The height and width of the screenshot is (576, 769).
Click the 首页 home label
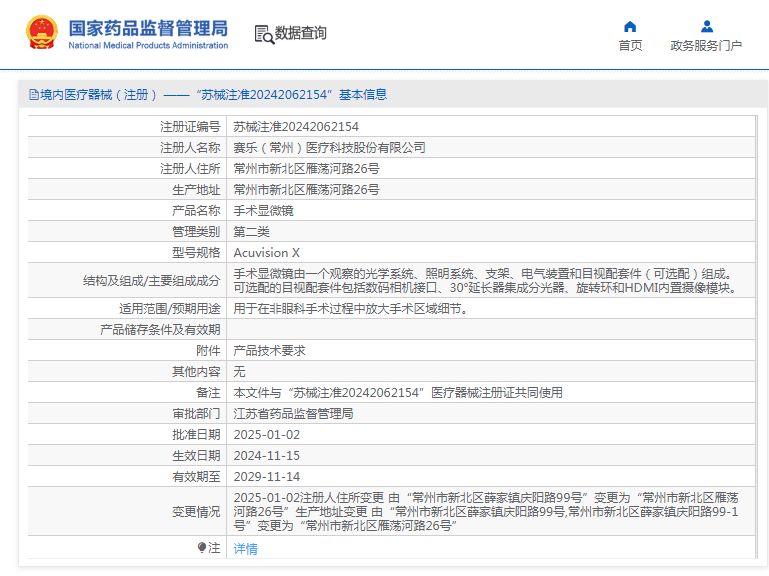630,46
